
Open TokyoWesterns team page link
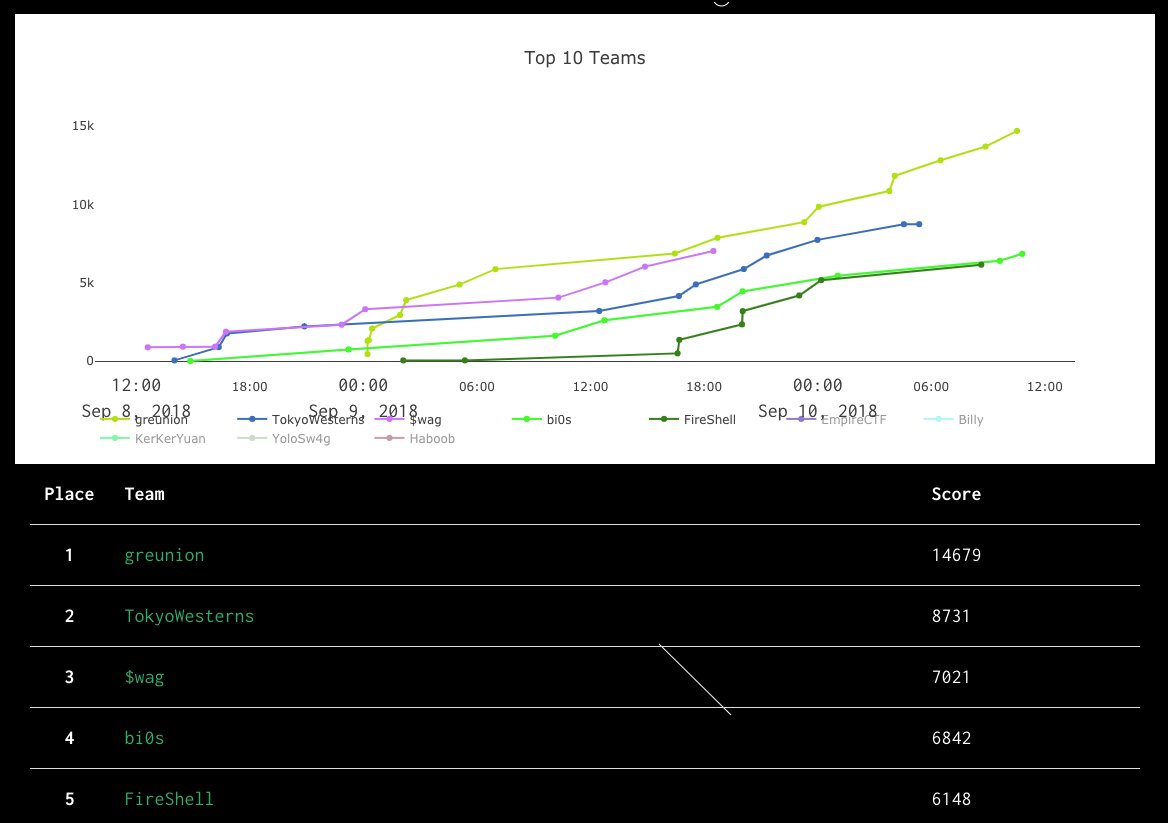pos(189,616)
